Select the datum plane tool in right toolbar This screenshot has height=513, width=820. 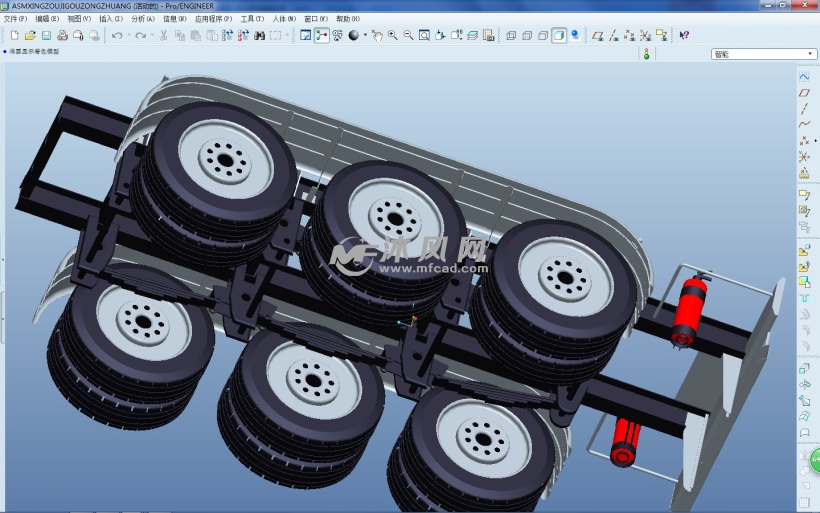(804, 93)
